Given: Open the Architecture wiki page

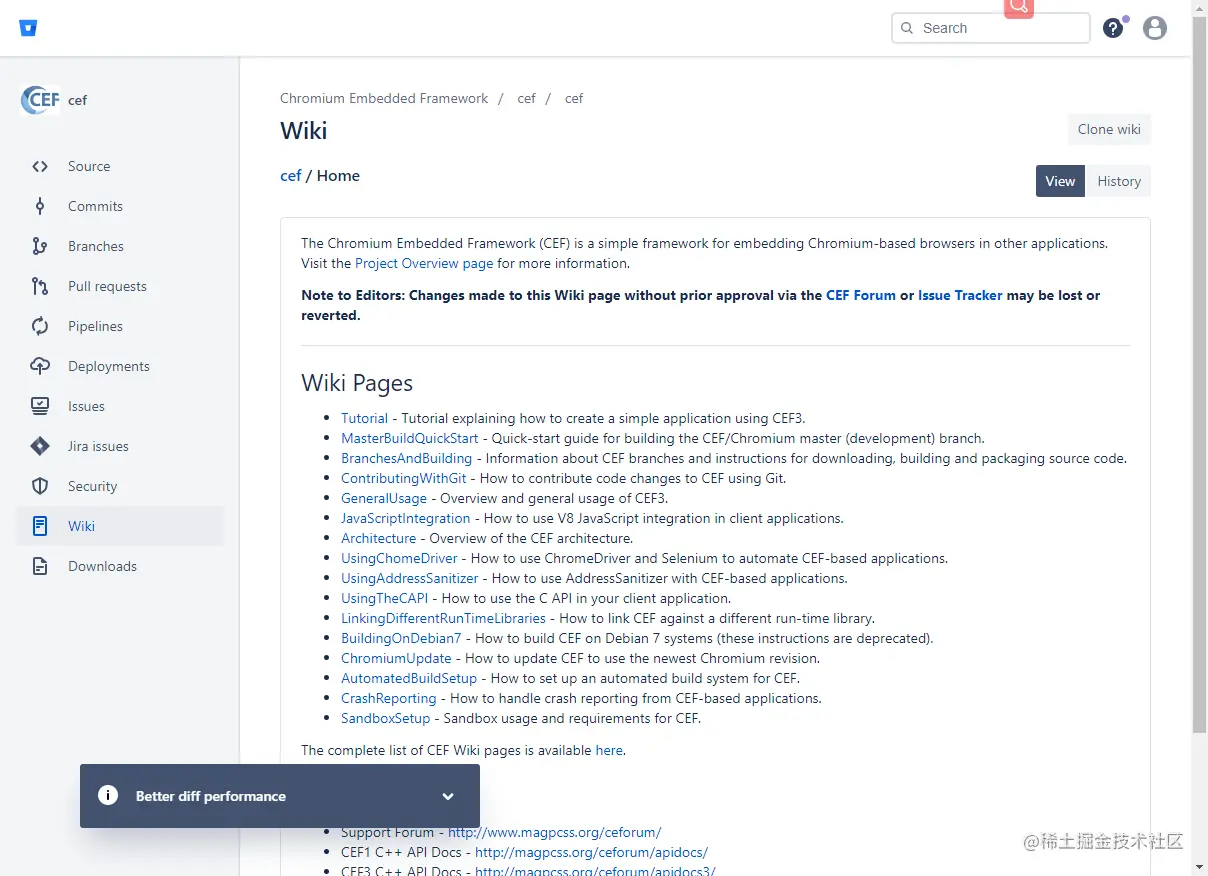Looking at the screenshot, I should [x=378, y=539].
